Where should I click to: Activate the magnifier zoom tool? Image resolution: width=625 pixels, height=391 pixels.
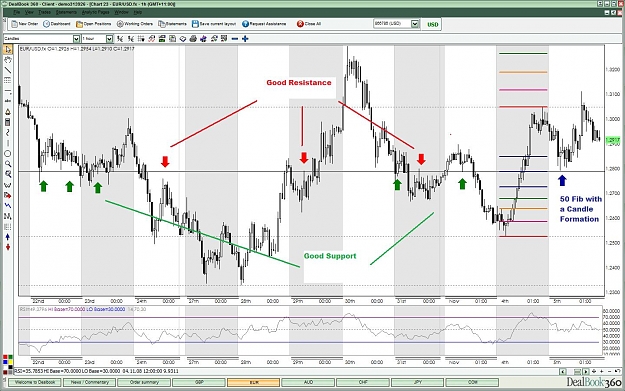coord(8,164)
